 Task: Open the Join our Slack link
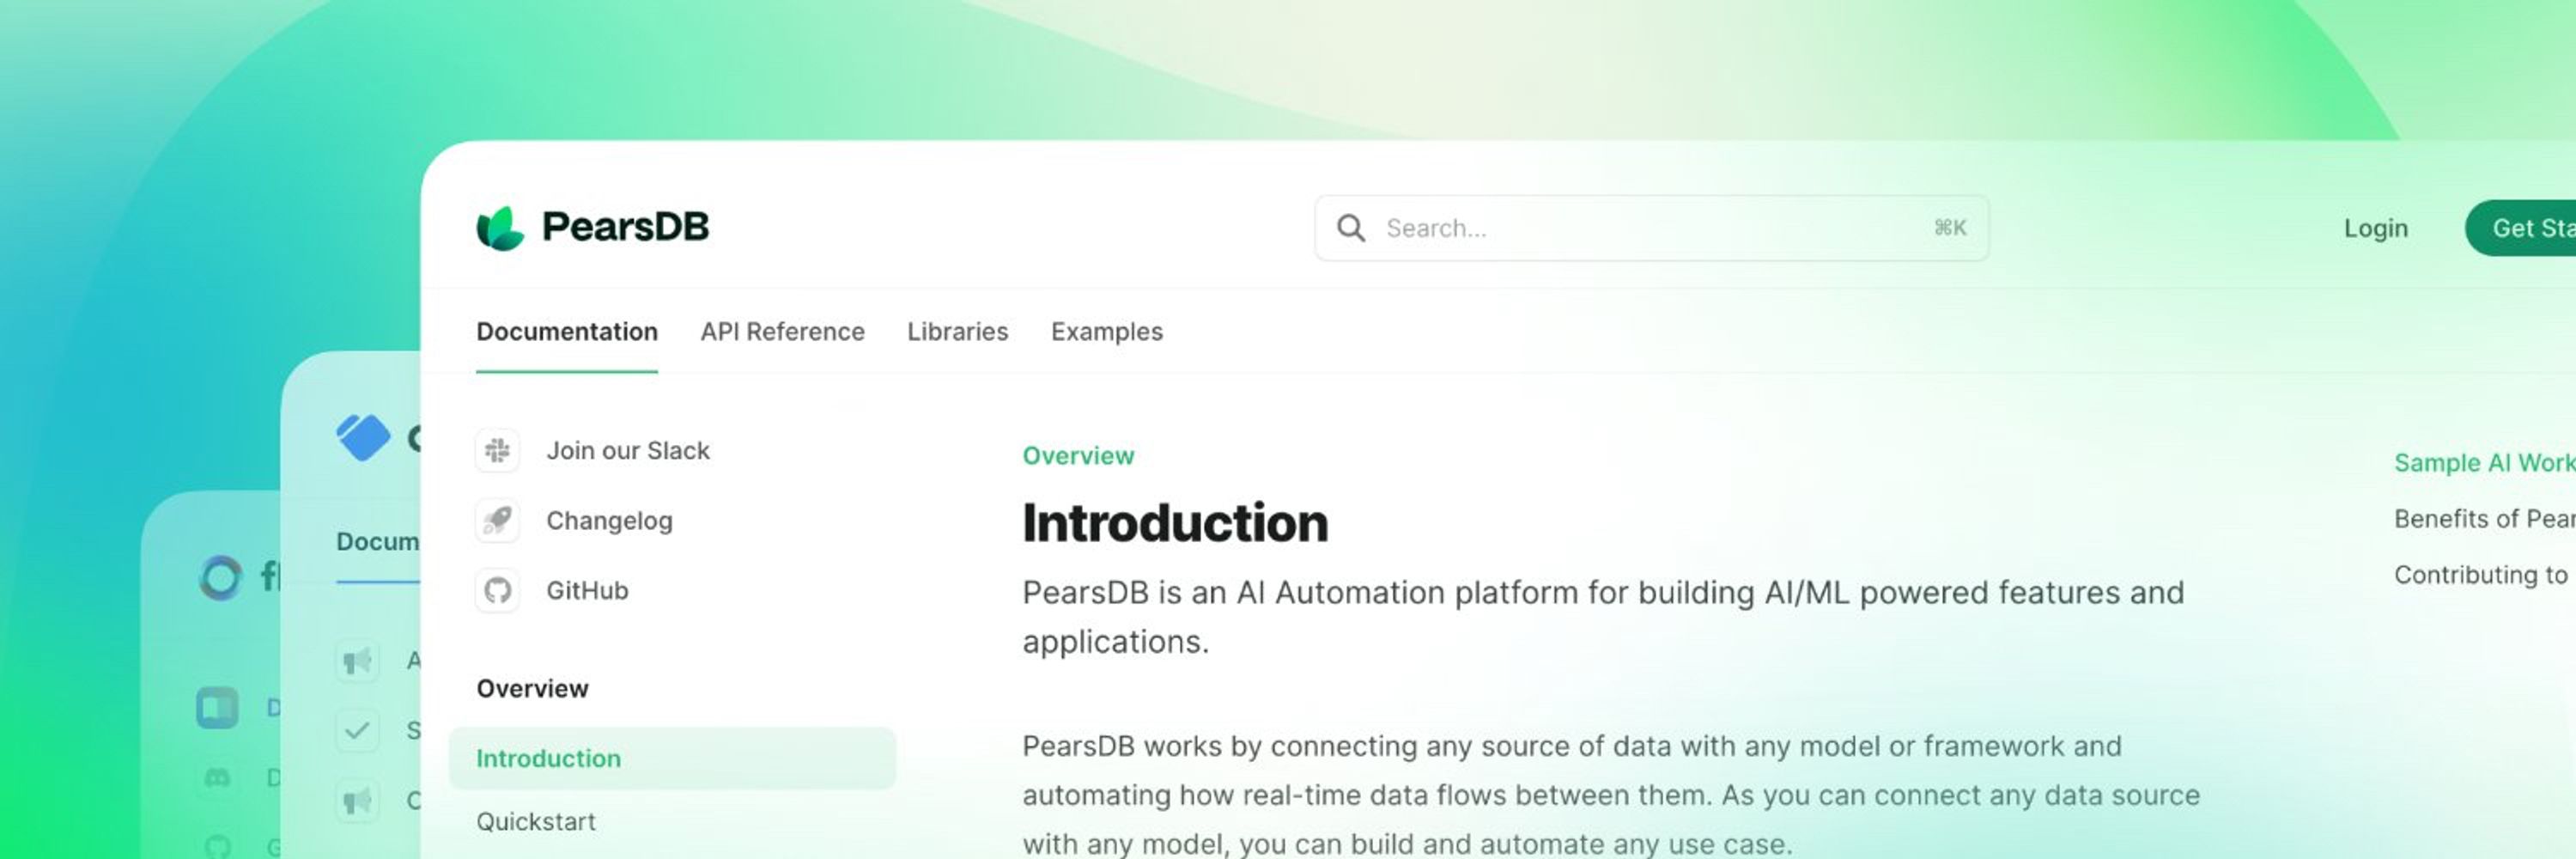628,451
